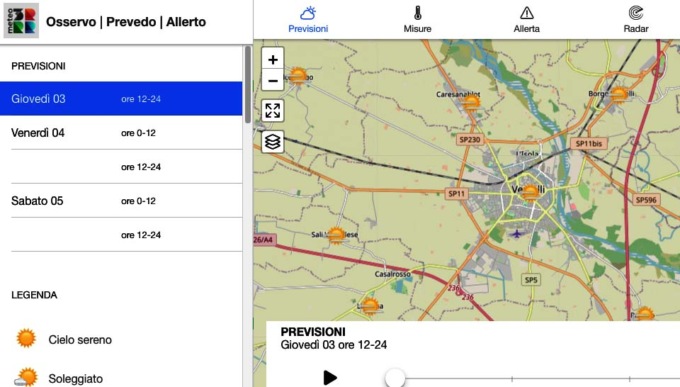Open the Previsioni forecast tab

coord(308,20)
